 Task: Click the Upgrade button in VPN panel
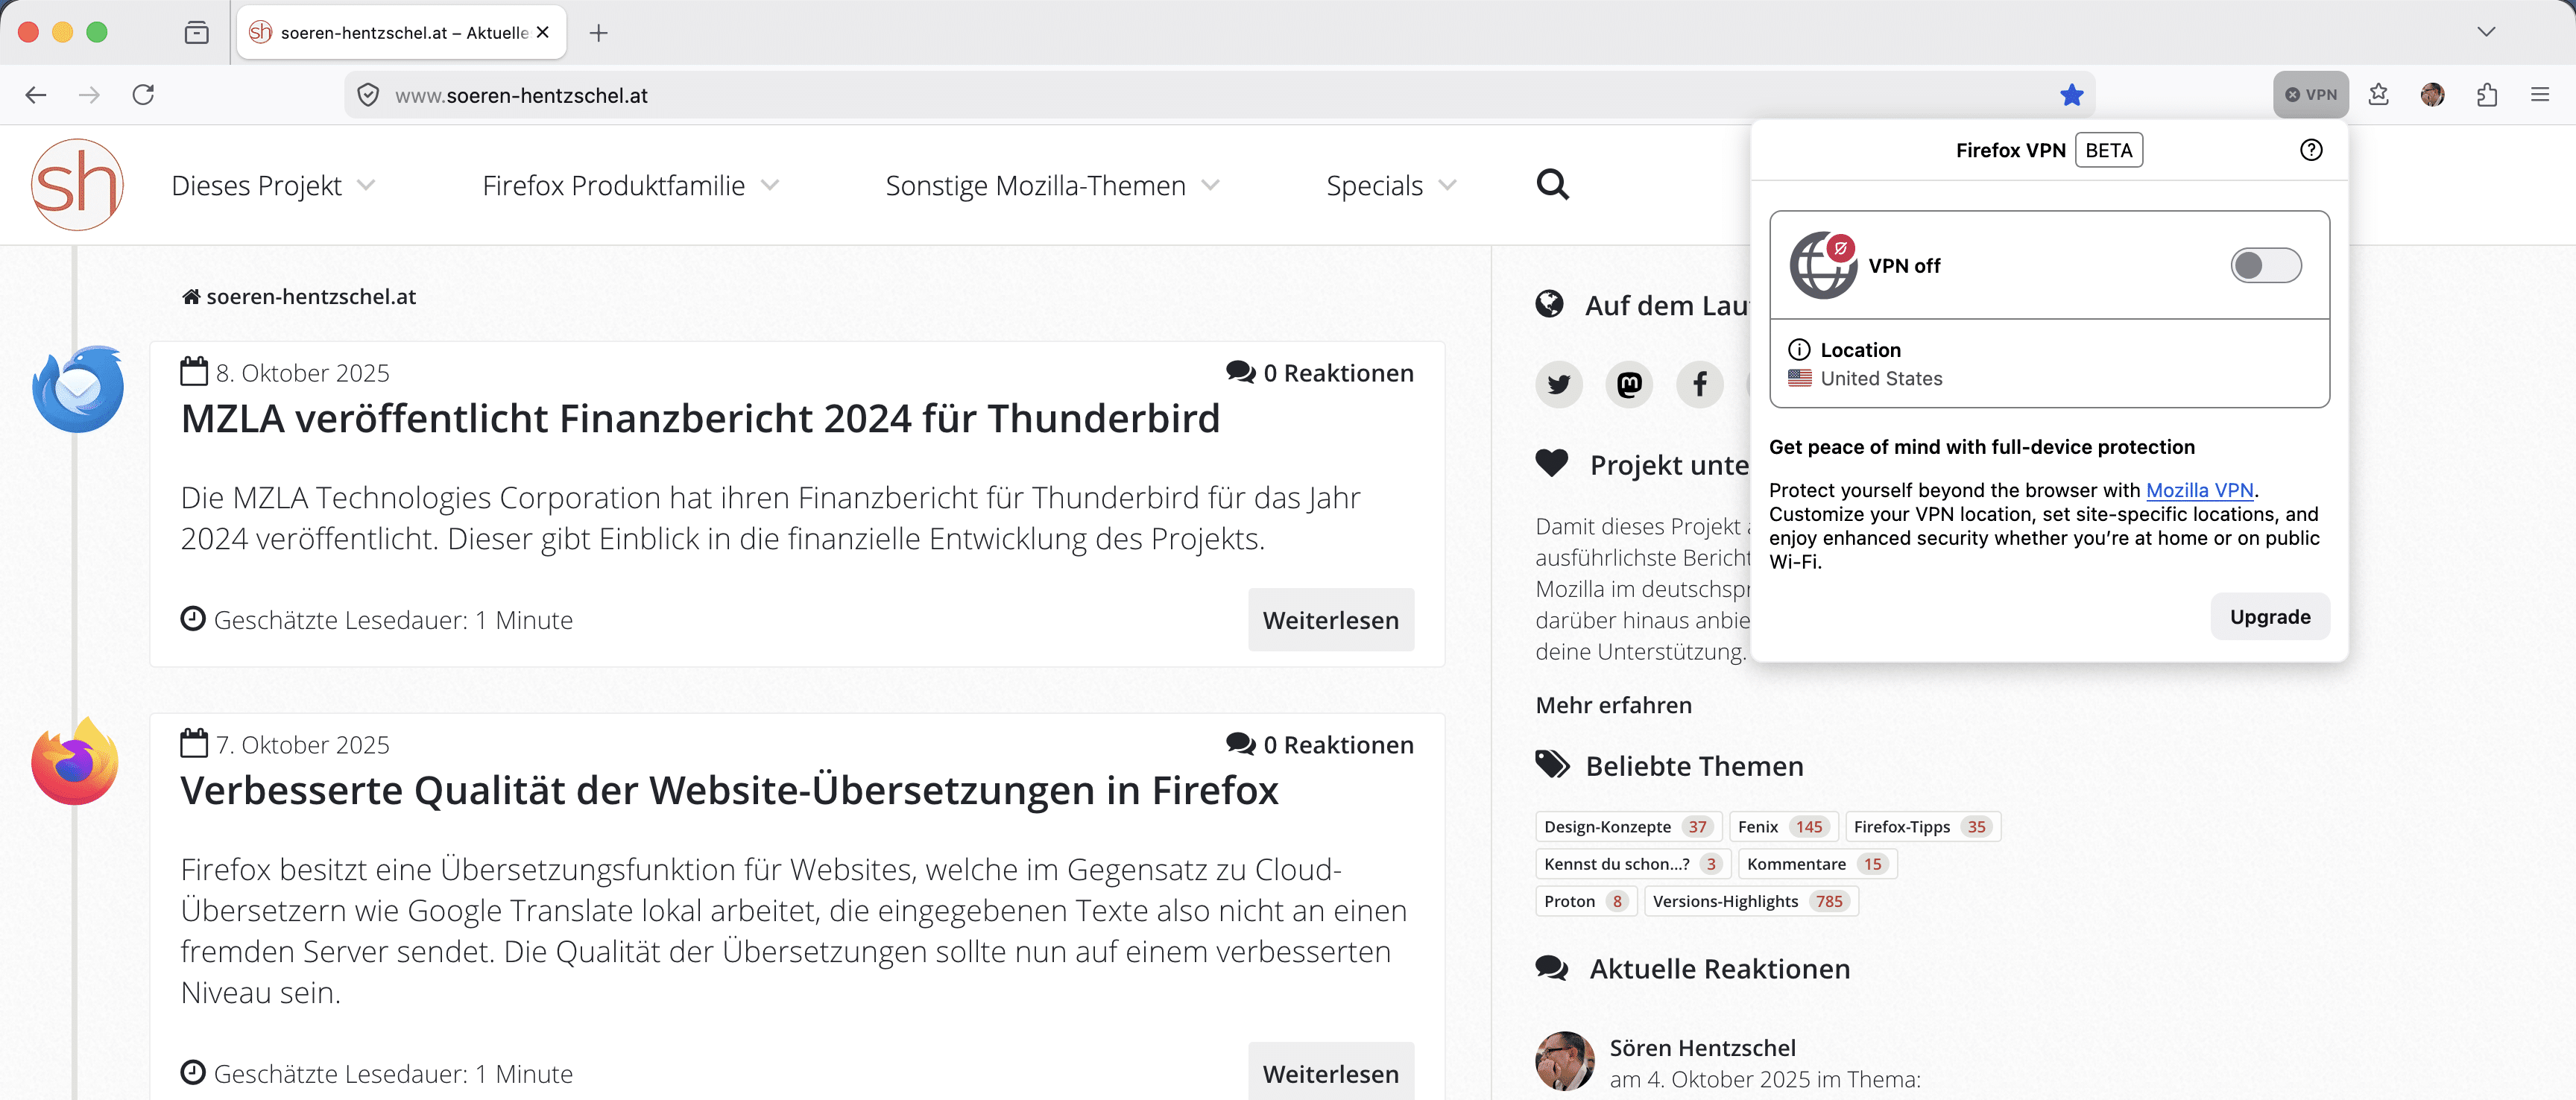[2269, 617]
